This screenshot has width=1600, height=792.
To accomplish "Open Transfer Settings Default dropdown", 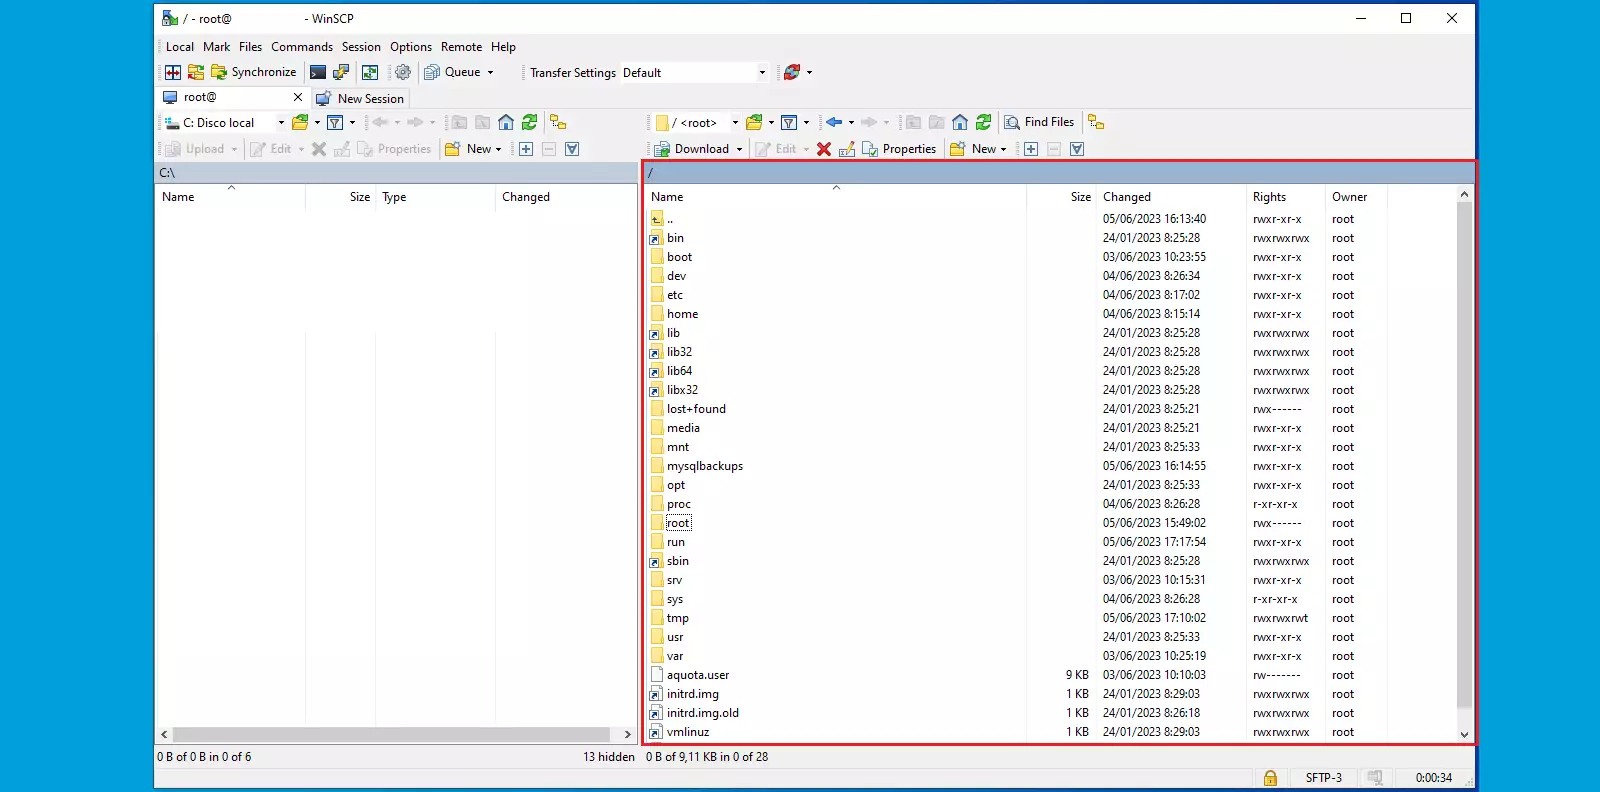I will [x=762, y=72].
